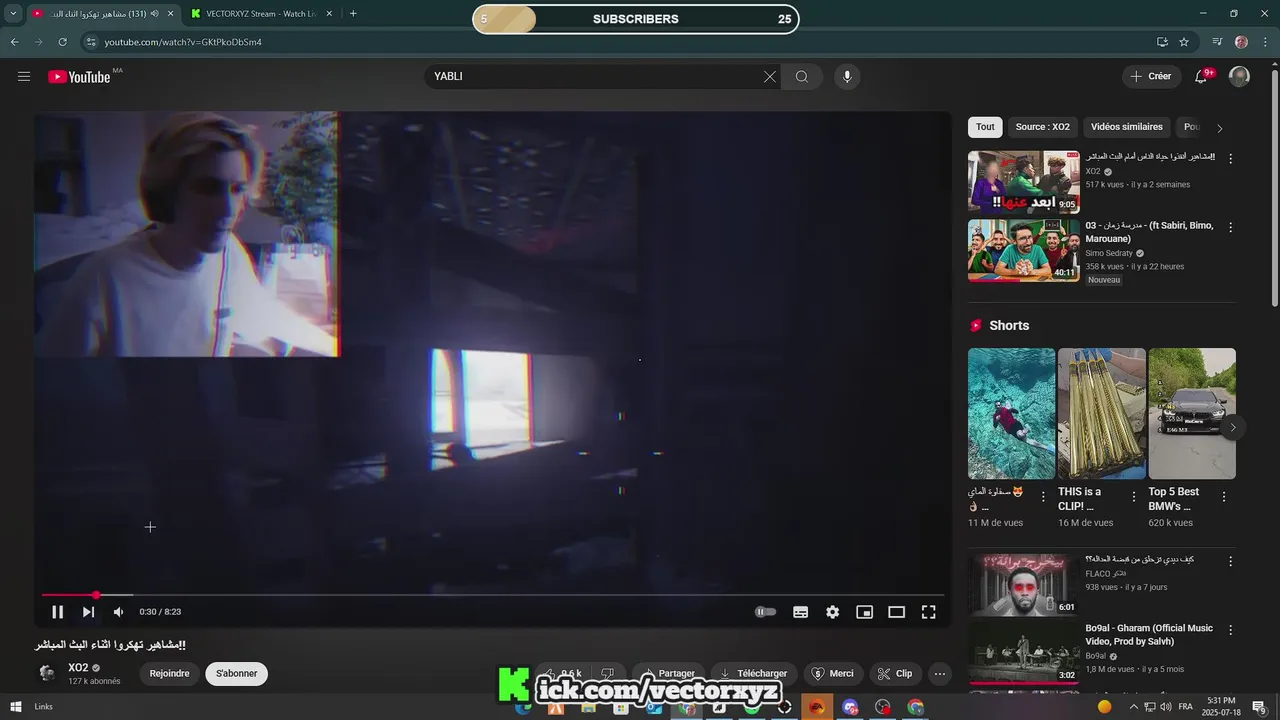Open the account avatar menu
This screenshot has height=720, width=1280.
click(x=1239, y=77)
